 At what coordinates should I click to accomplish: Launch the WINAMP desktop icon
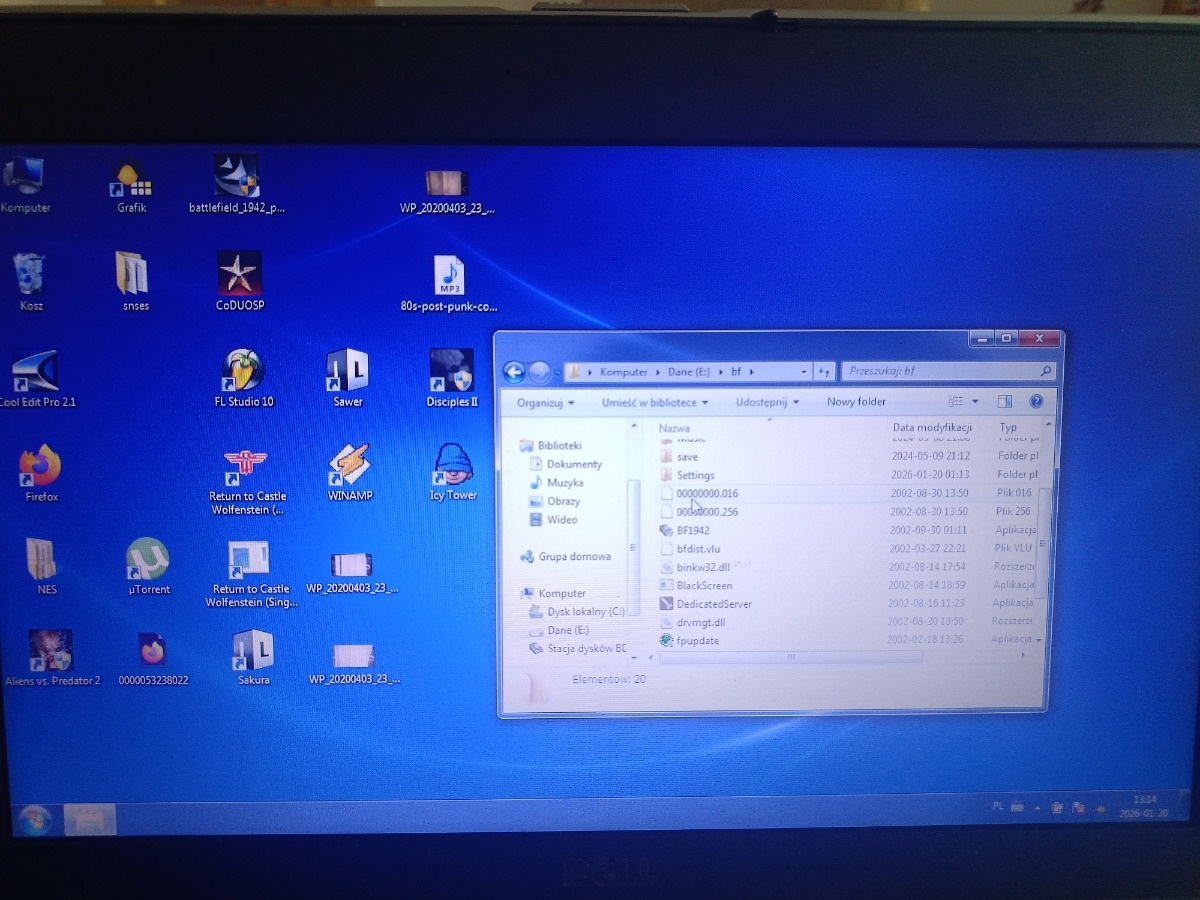coord(349,465)
